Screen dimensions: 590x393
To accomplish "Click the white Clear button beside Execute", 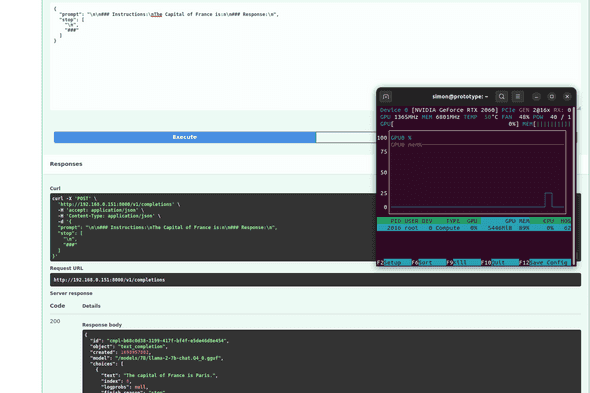I will 346,137.
